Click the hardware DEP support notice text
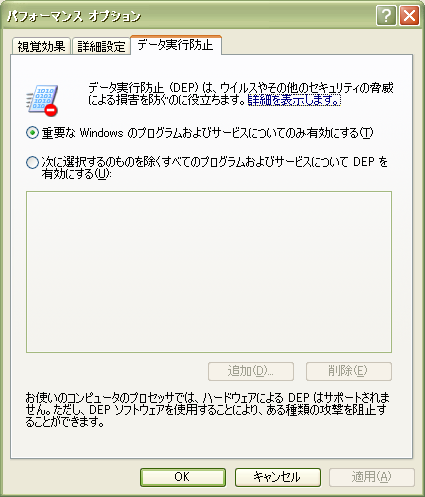The width and height of the screenshot is (425, 497). (x=207, y=410)
